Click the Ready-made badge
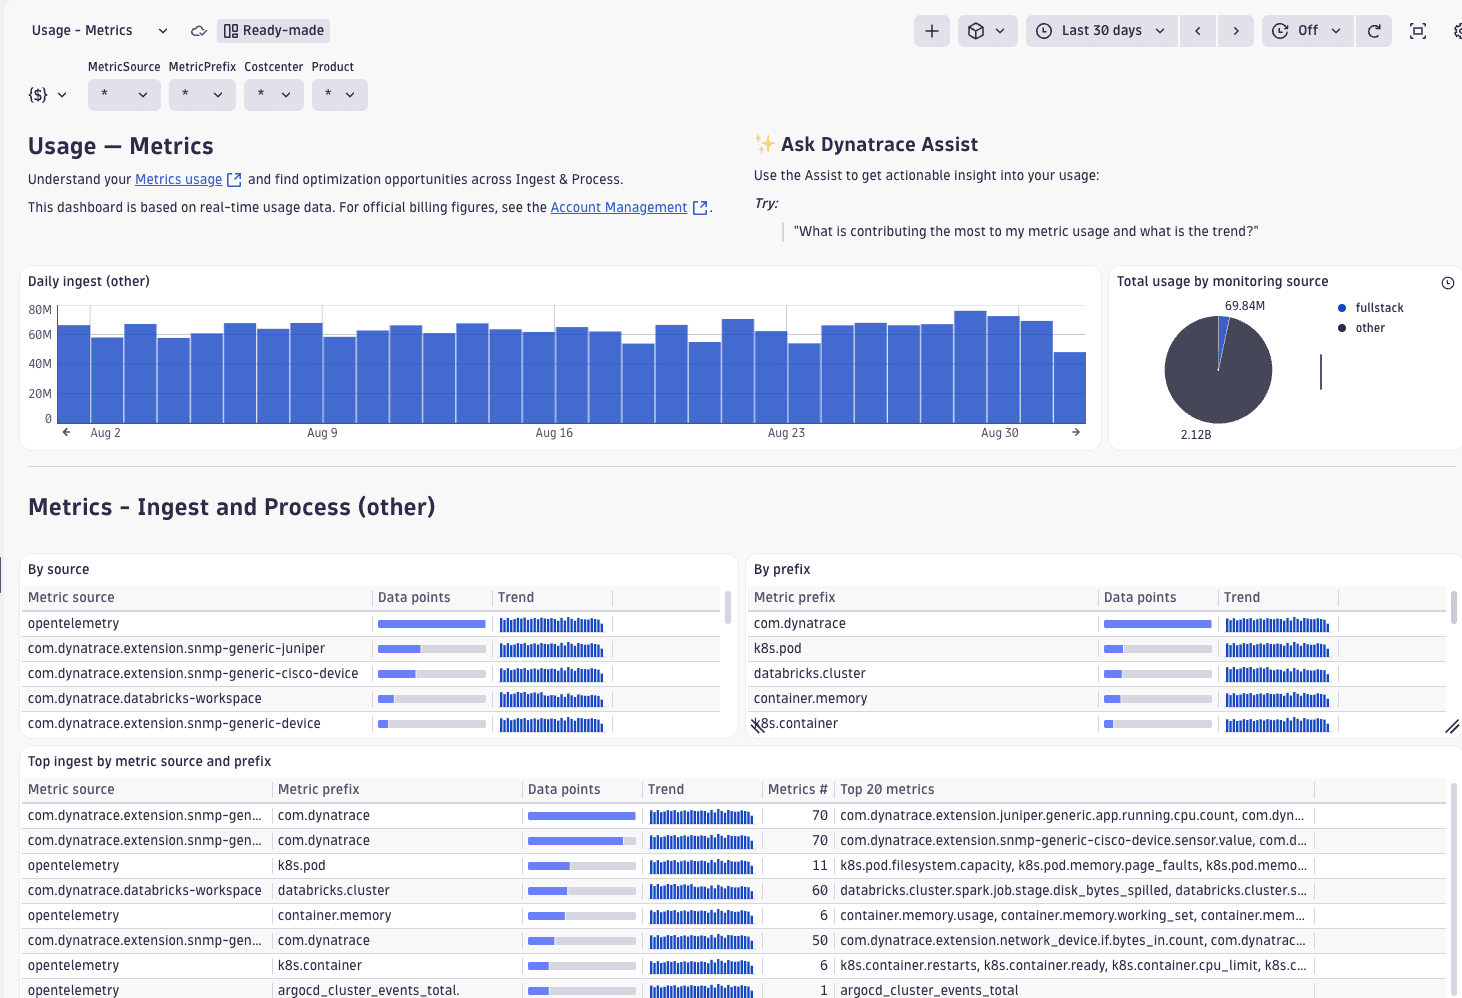The image size is (1462, 998). (274, 30)
